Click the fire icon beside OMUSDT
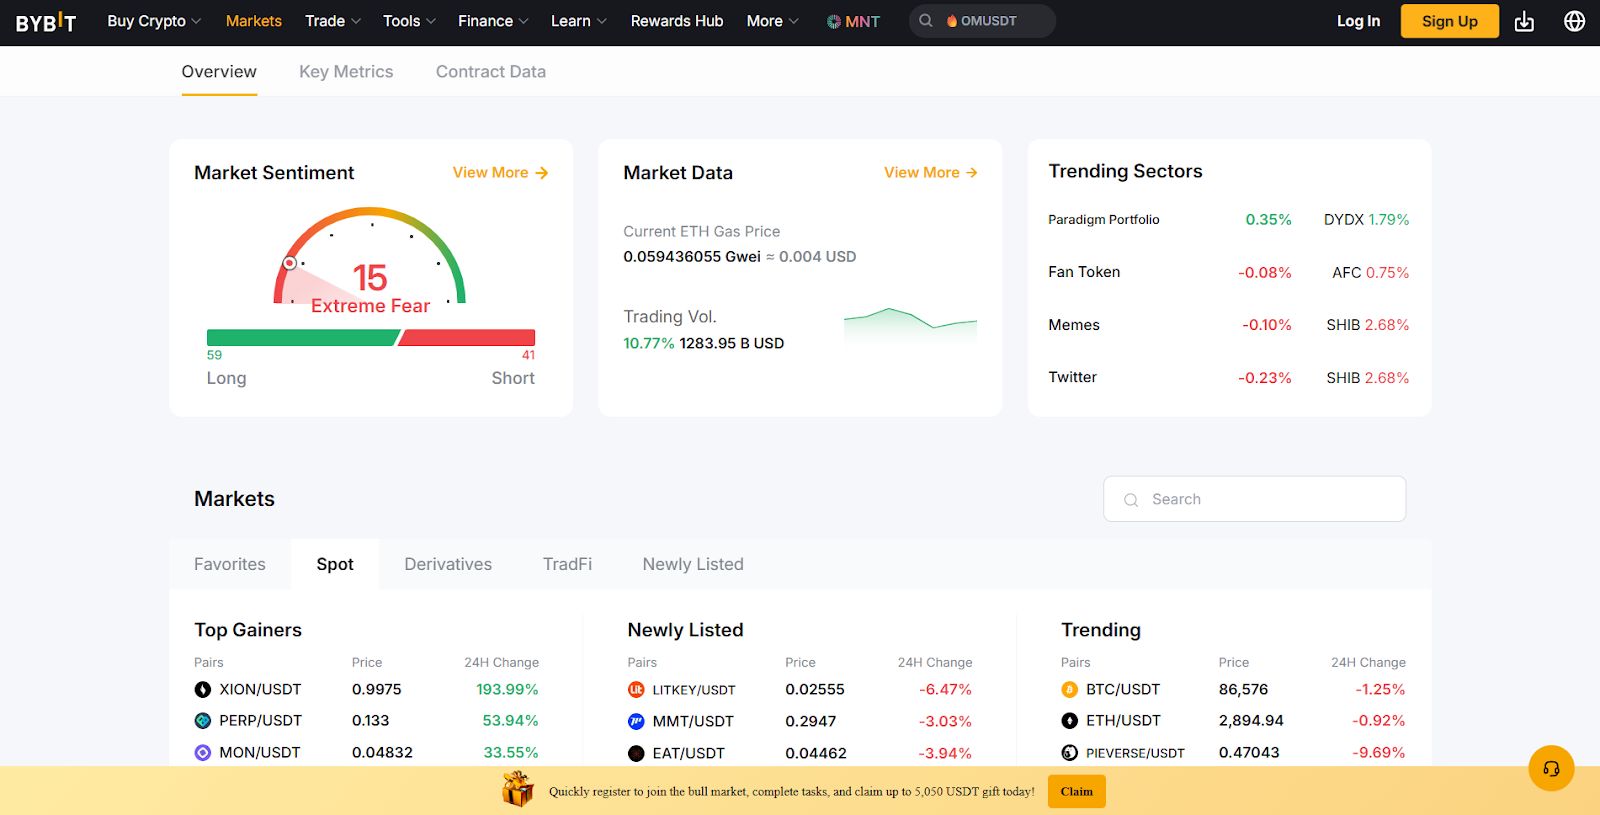The width and height of the screenshot is (1600, 815). coord(952,21)
